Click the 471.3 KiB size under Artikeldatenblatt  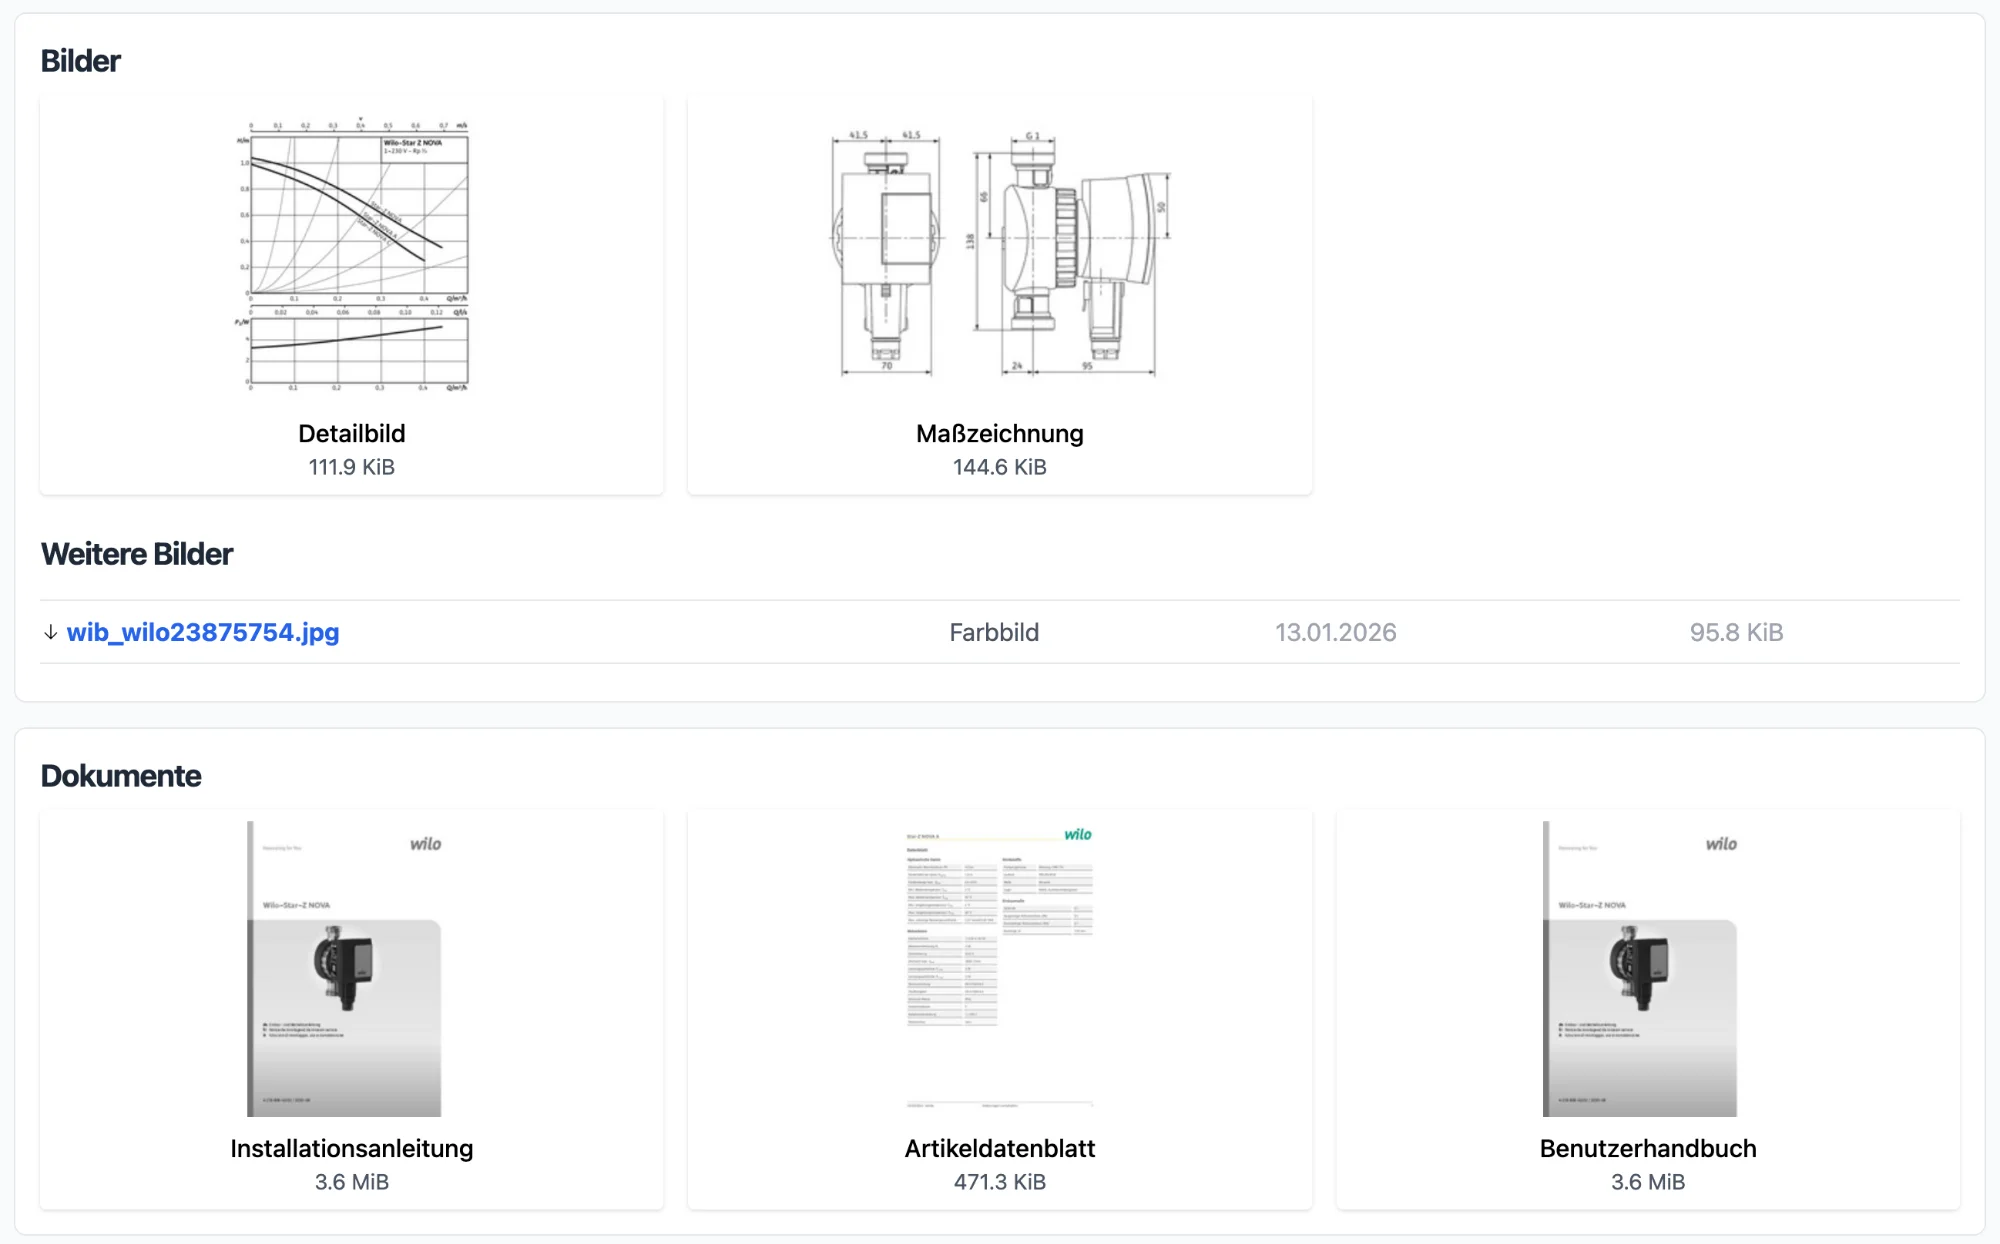[999, 1181]
